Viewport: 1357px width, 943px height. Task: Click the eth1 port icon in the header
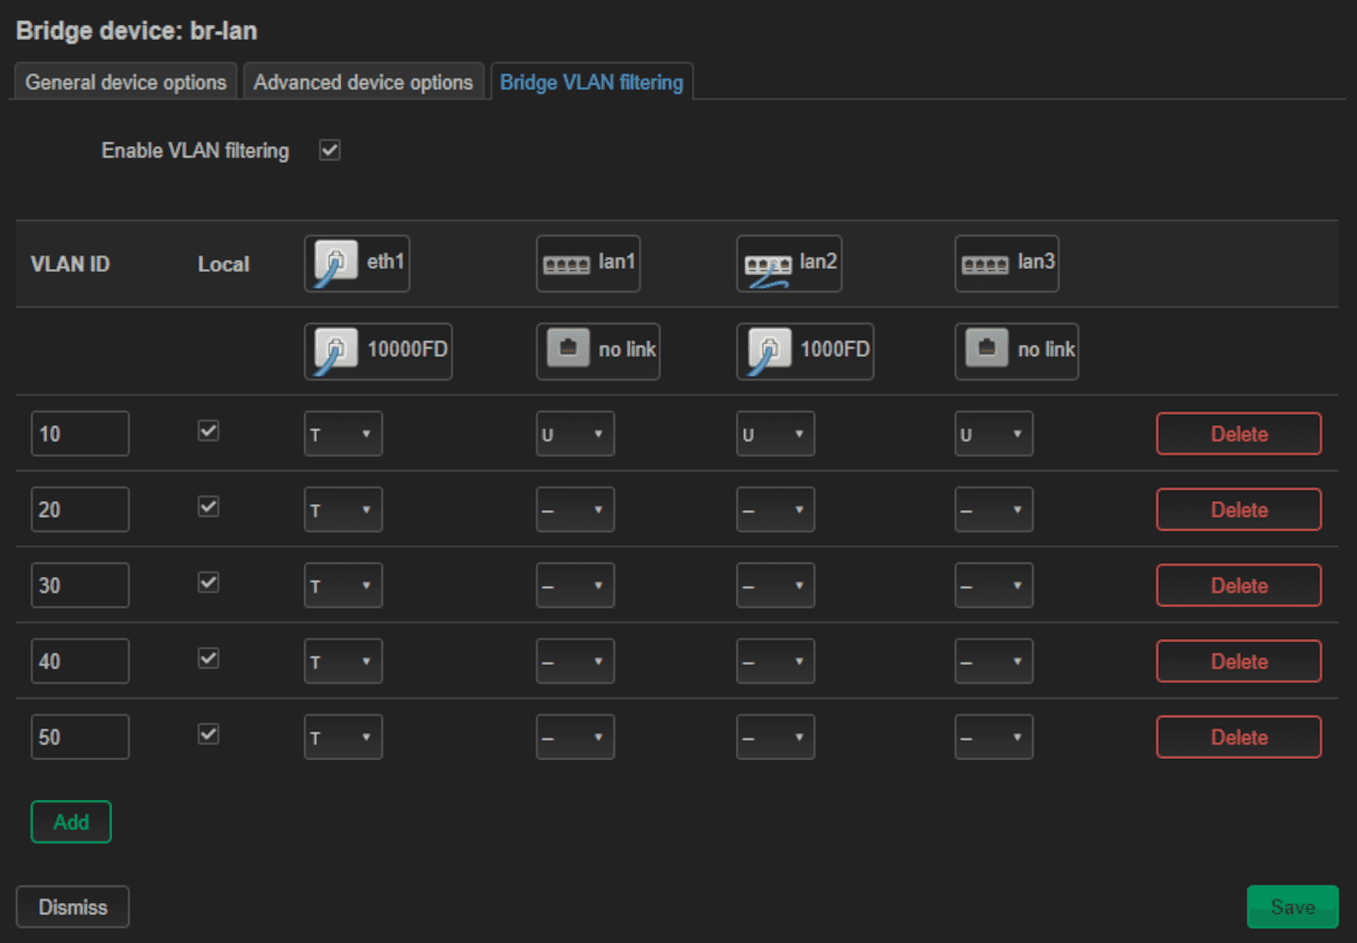point(356,263)
